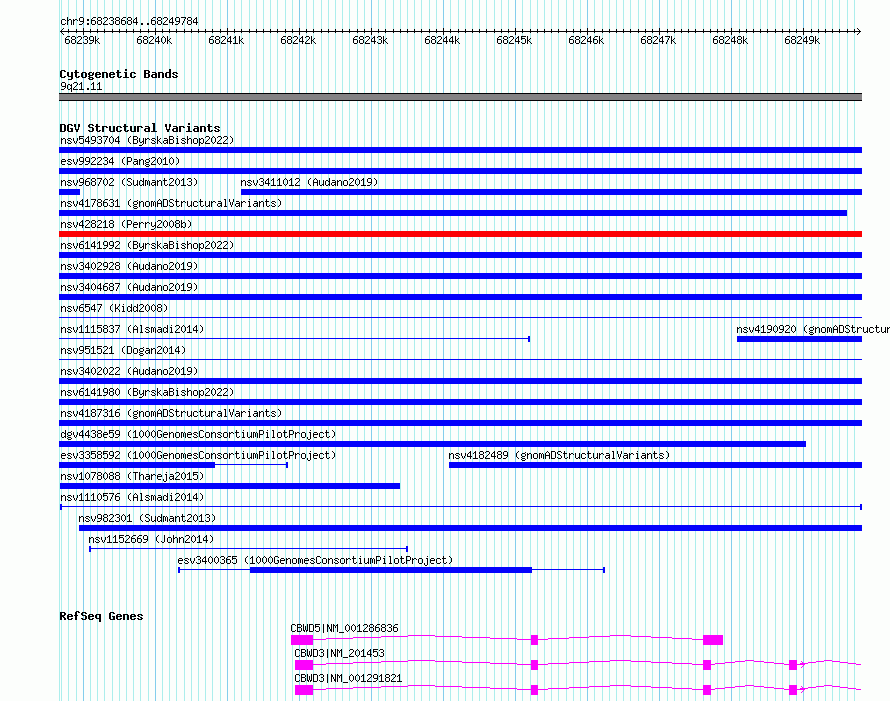Select nsv6547 (Kidd2008) variant label
890x701 pixels.
(x=114, y=308)
